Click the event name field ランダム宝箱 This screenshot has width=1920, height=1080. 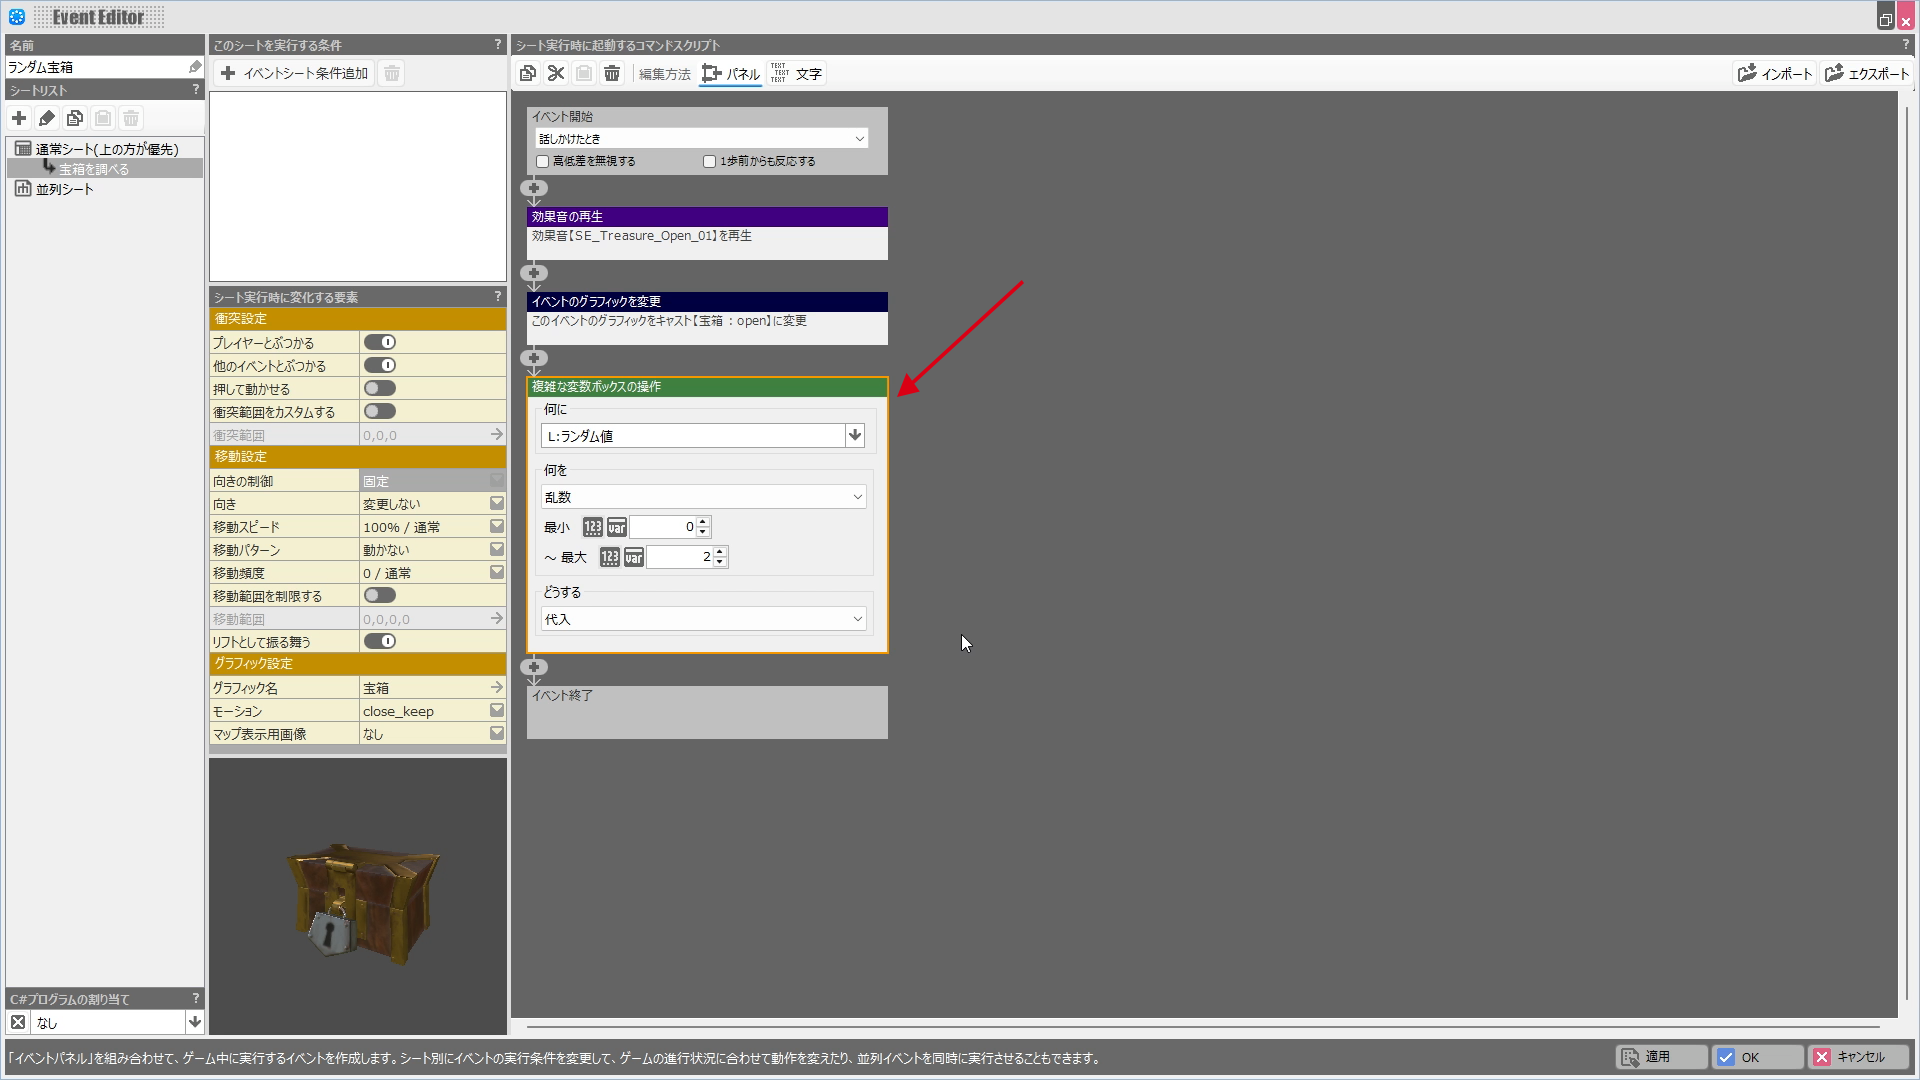pyautogui.click(x=95, y=67)
